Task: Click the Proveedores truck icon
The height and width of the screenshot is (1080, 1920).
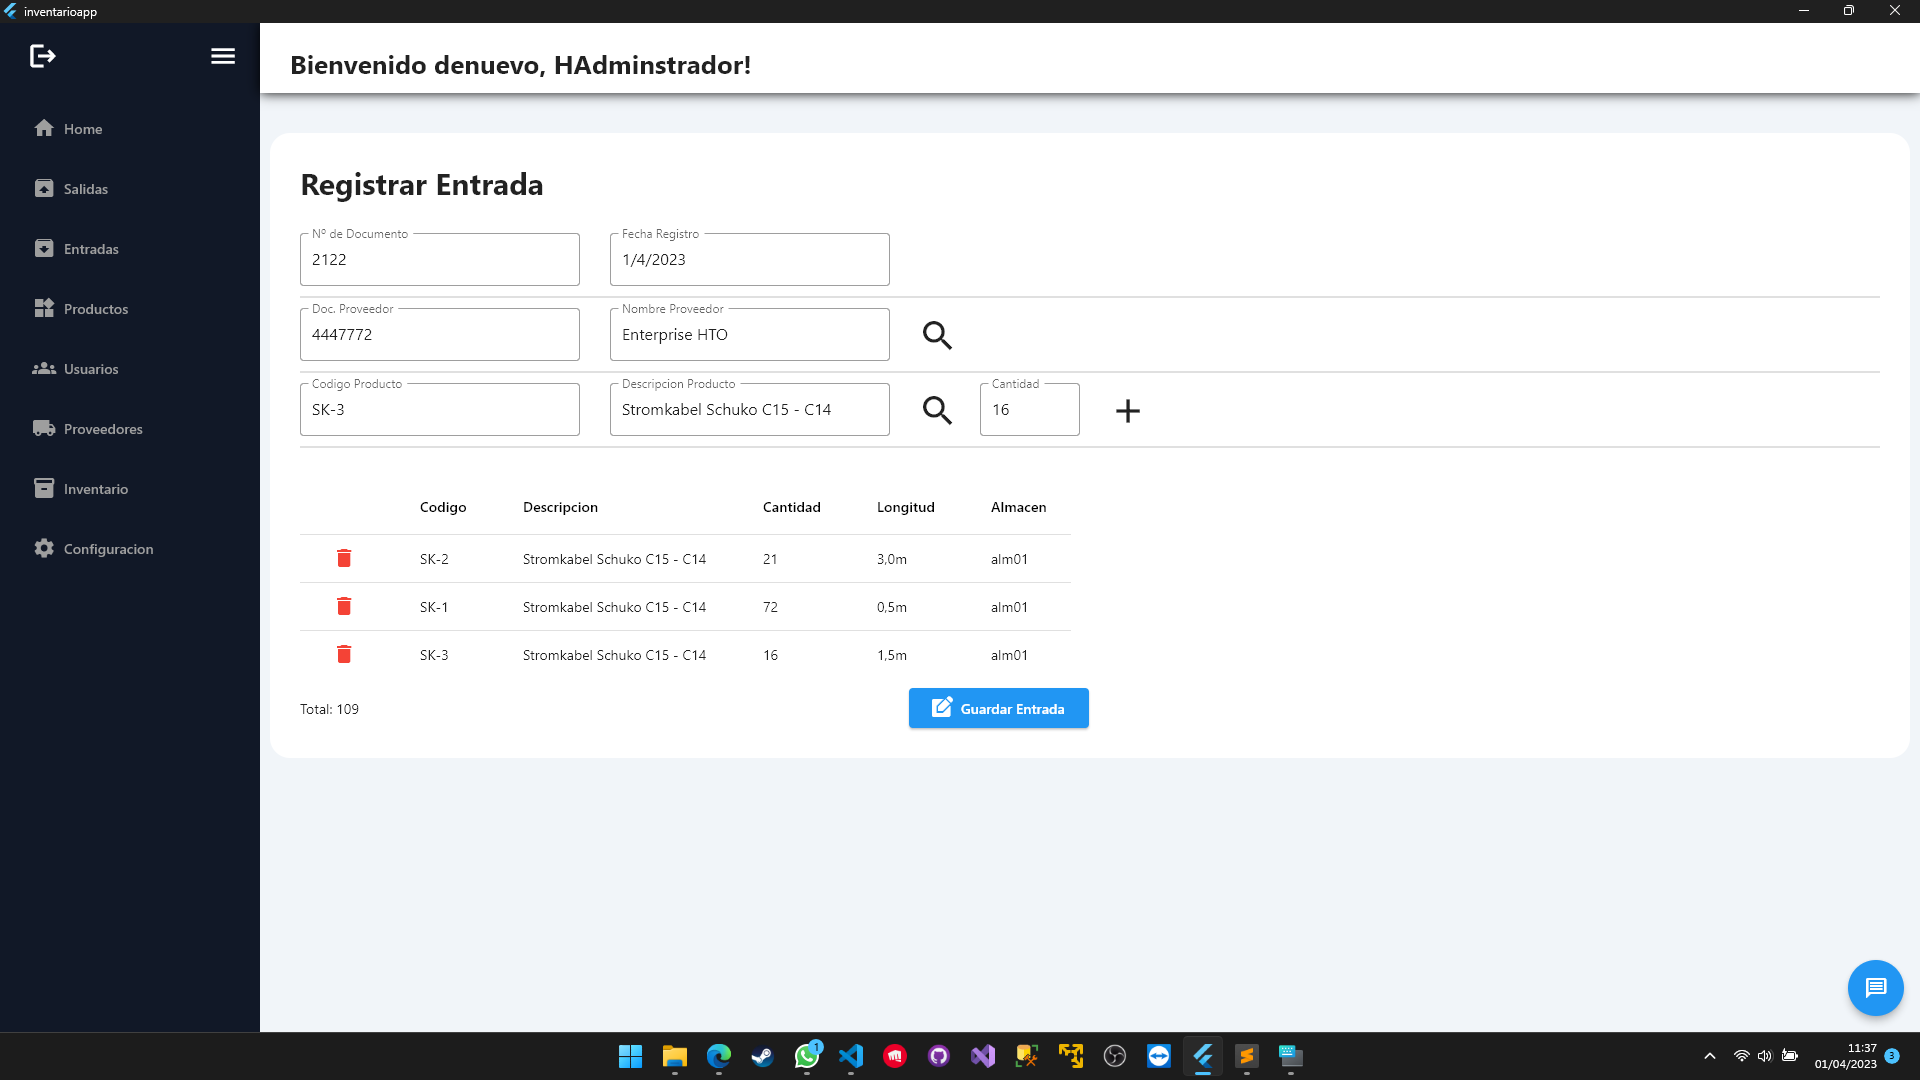Action: tap(44, 428)
